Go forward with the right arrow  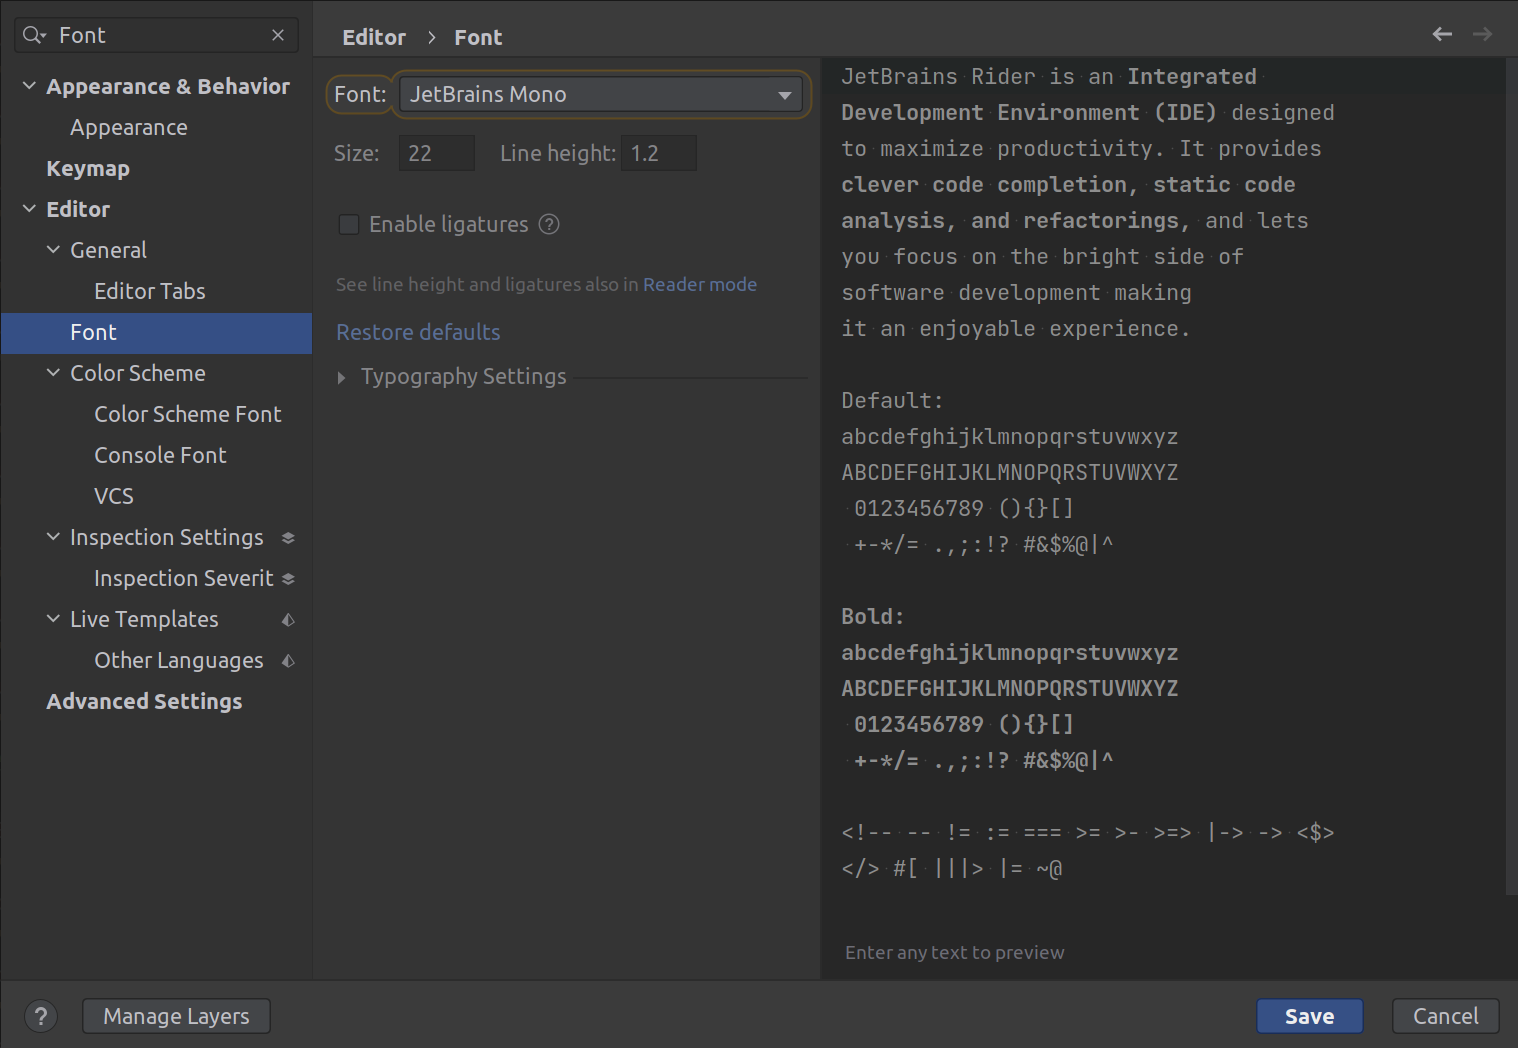pos(1482,34)
